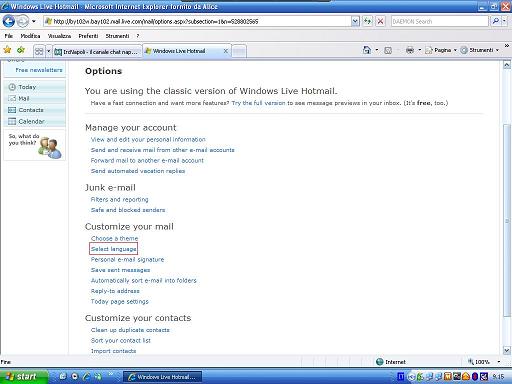Click the browser Forward arrow button
512x384 pixels.
pos(22,22)
